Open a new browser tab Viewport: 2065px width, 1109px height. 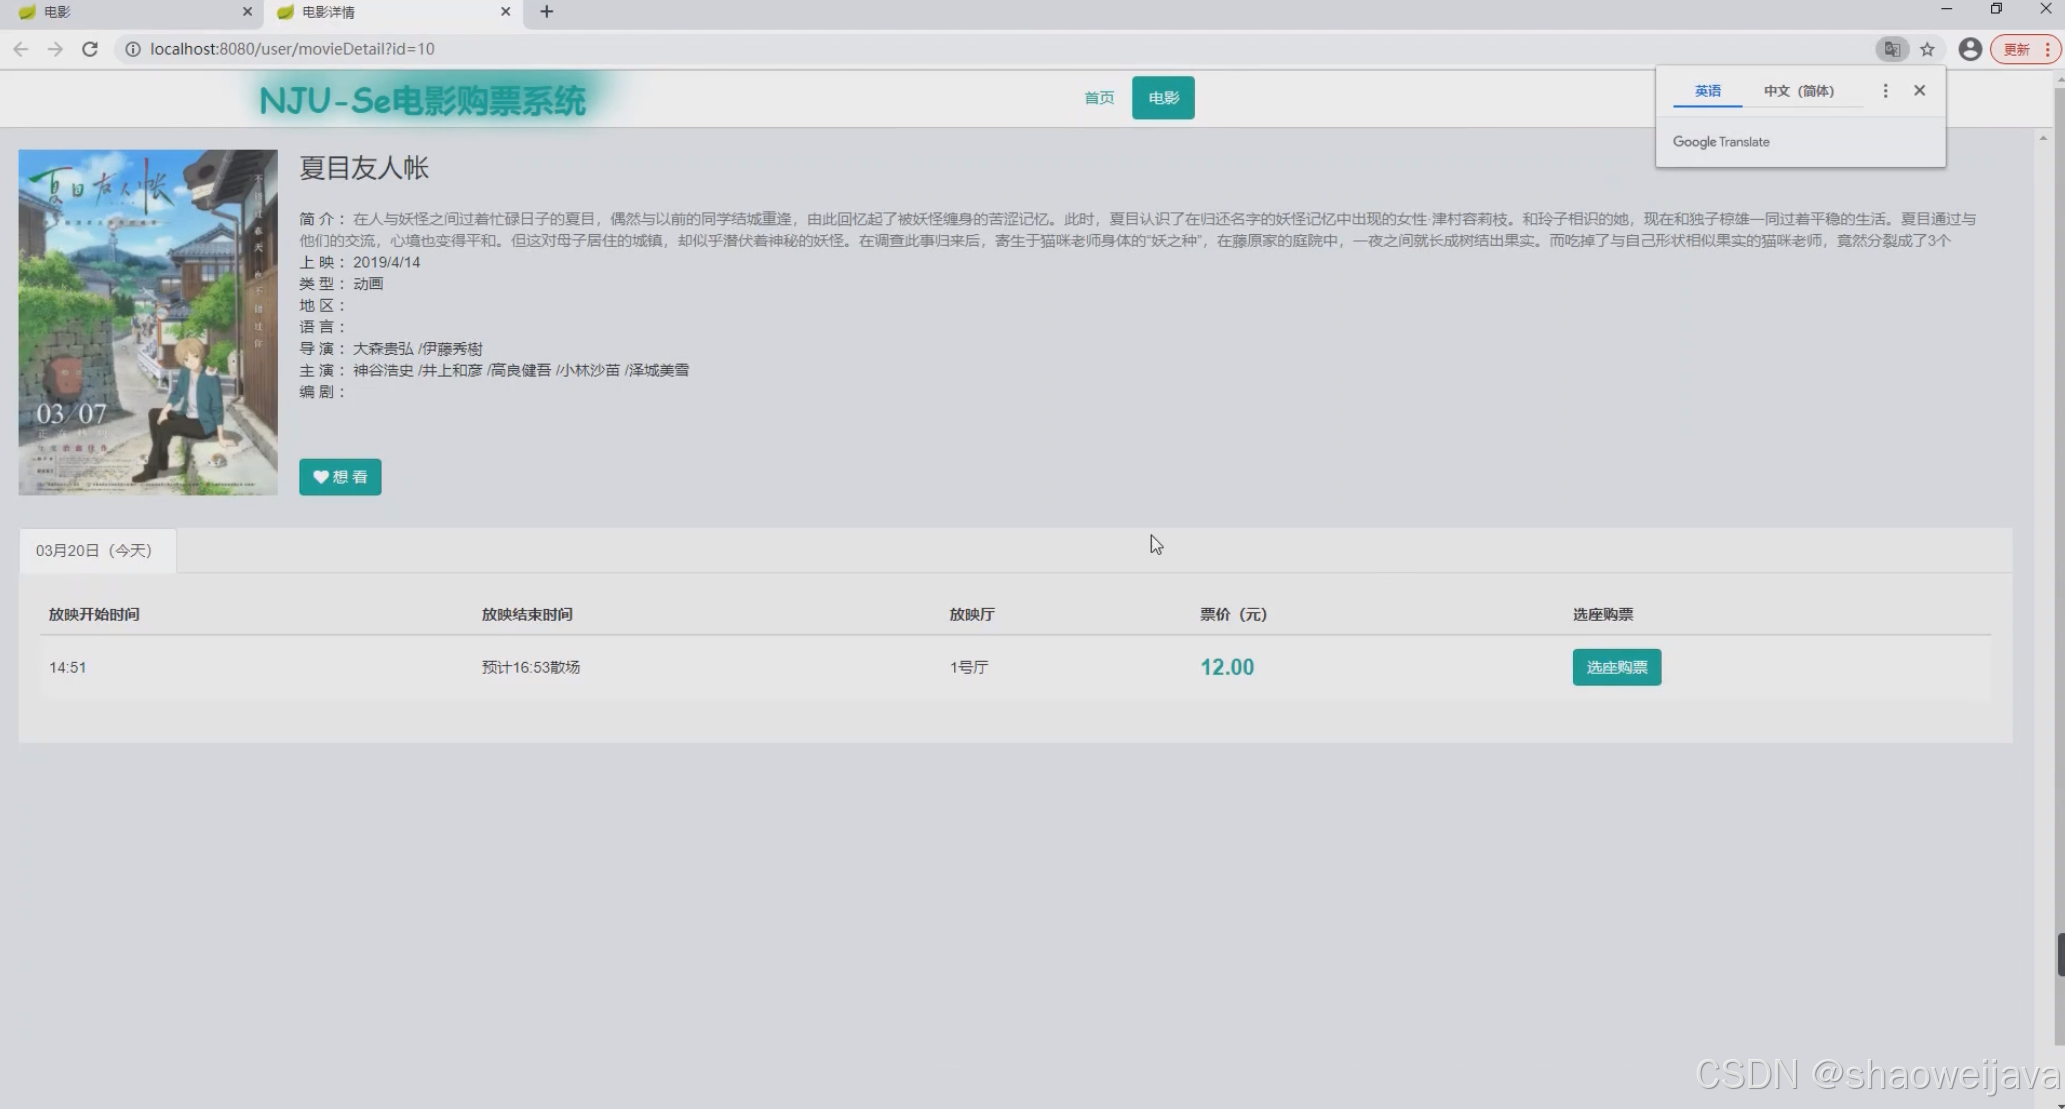pos(546,12)
